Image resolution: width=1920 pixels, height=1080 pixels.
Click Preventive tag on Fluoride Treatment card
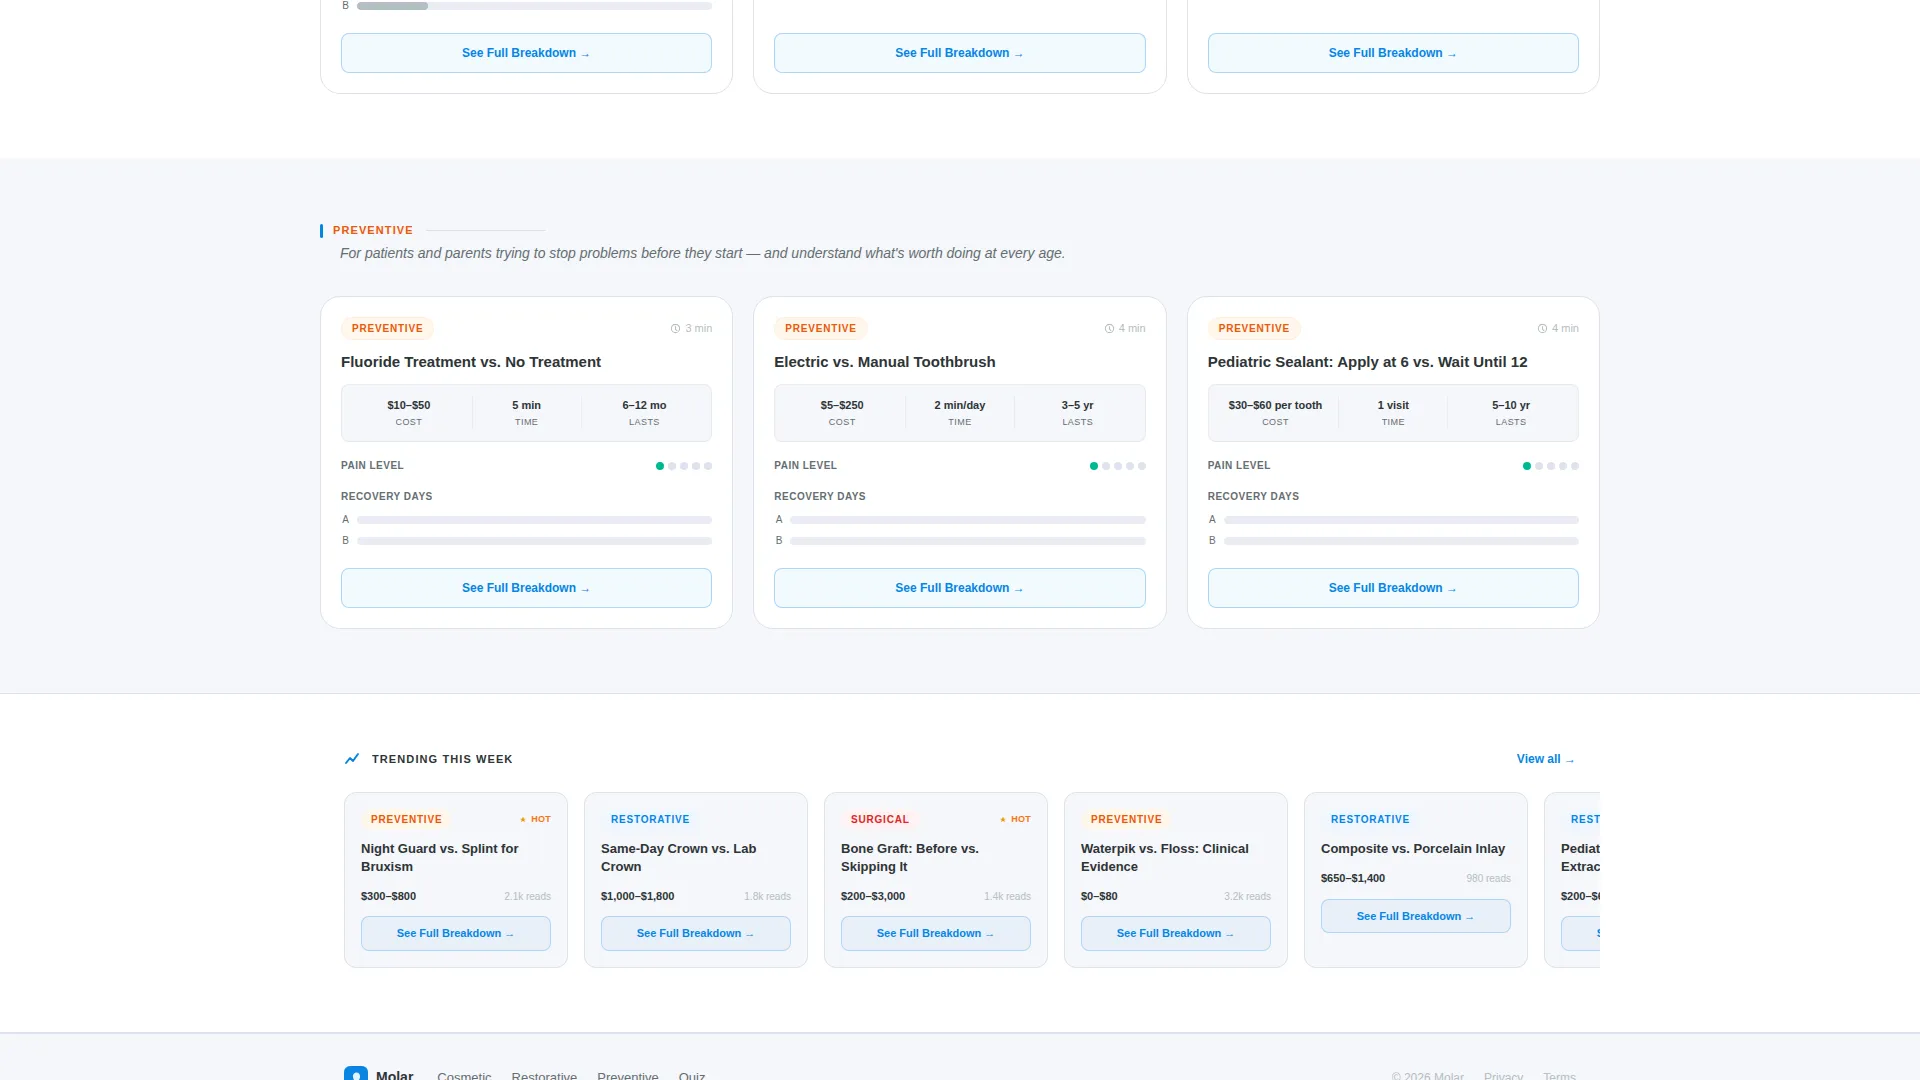(x=387, y=328)
